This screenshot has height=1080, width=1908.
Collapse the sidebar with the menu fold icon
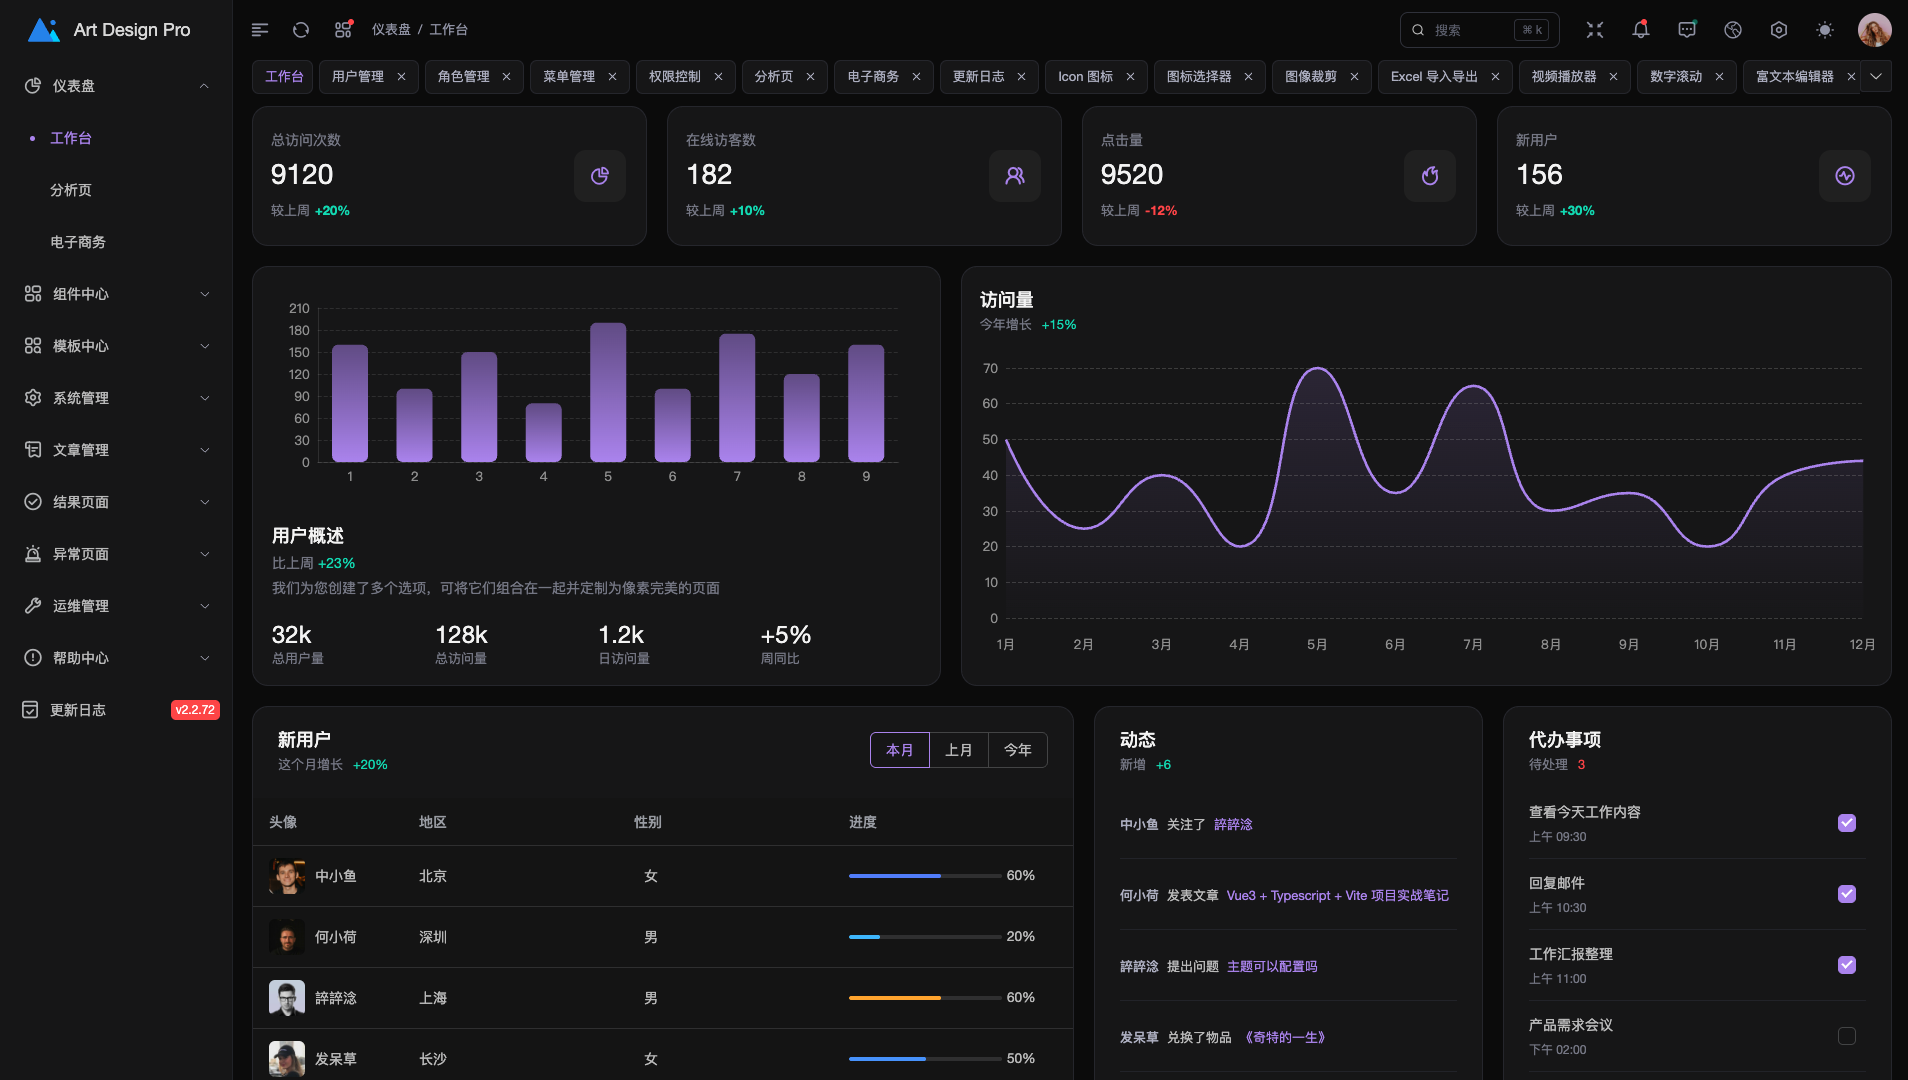click(x=260, y=30)
